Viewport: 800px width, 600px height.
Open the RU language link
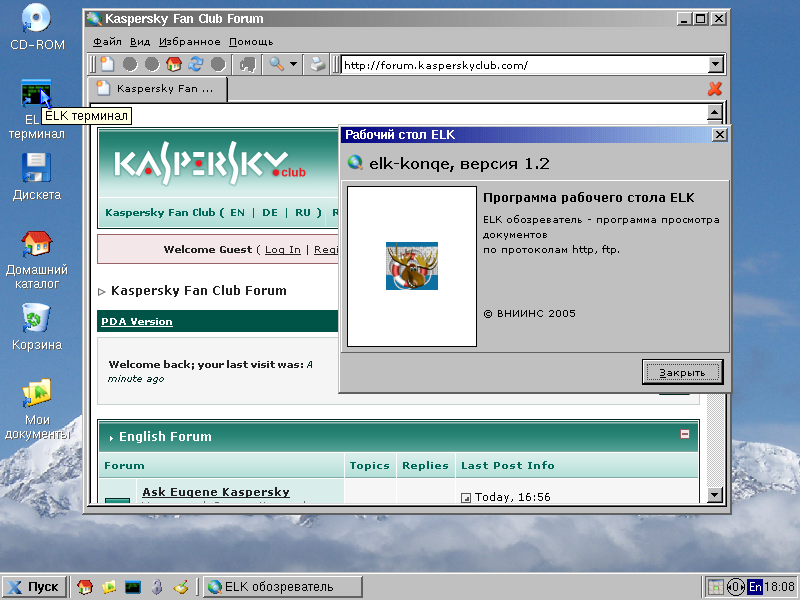(x=303, y=213)
